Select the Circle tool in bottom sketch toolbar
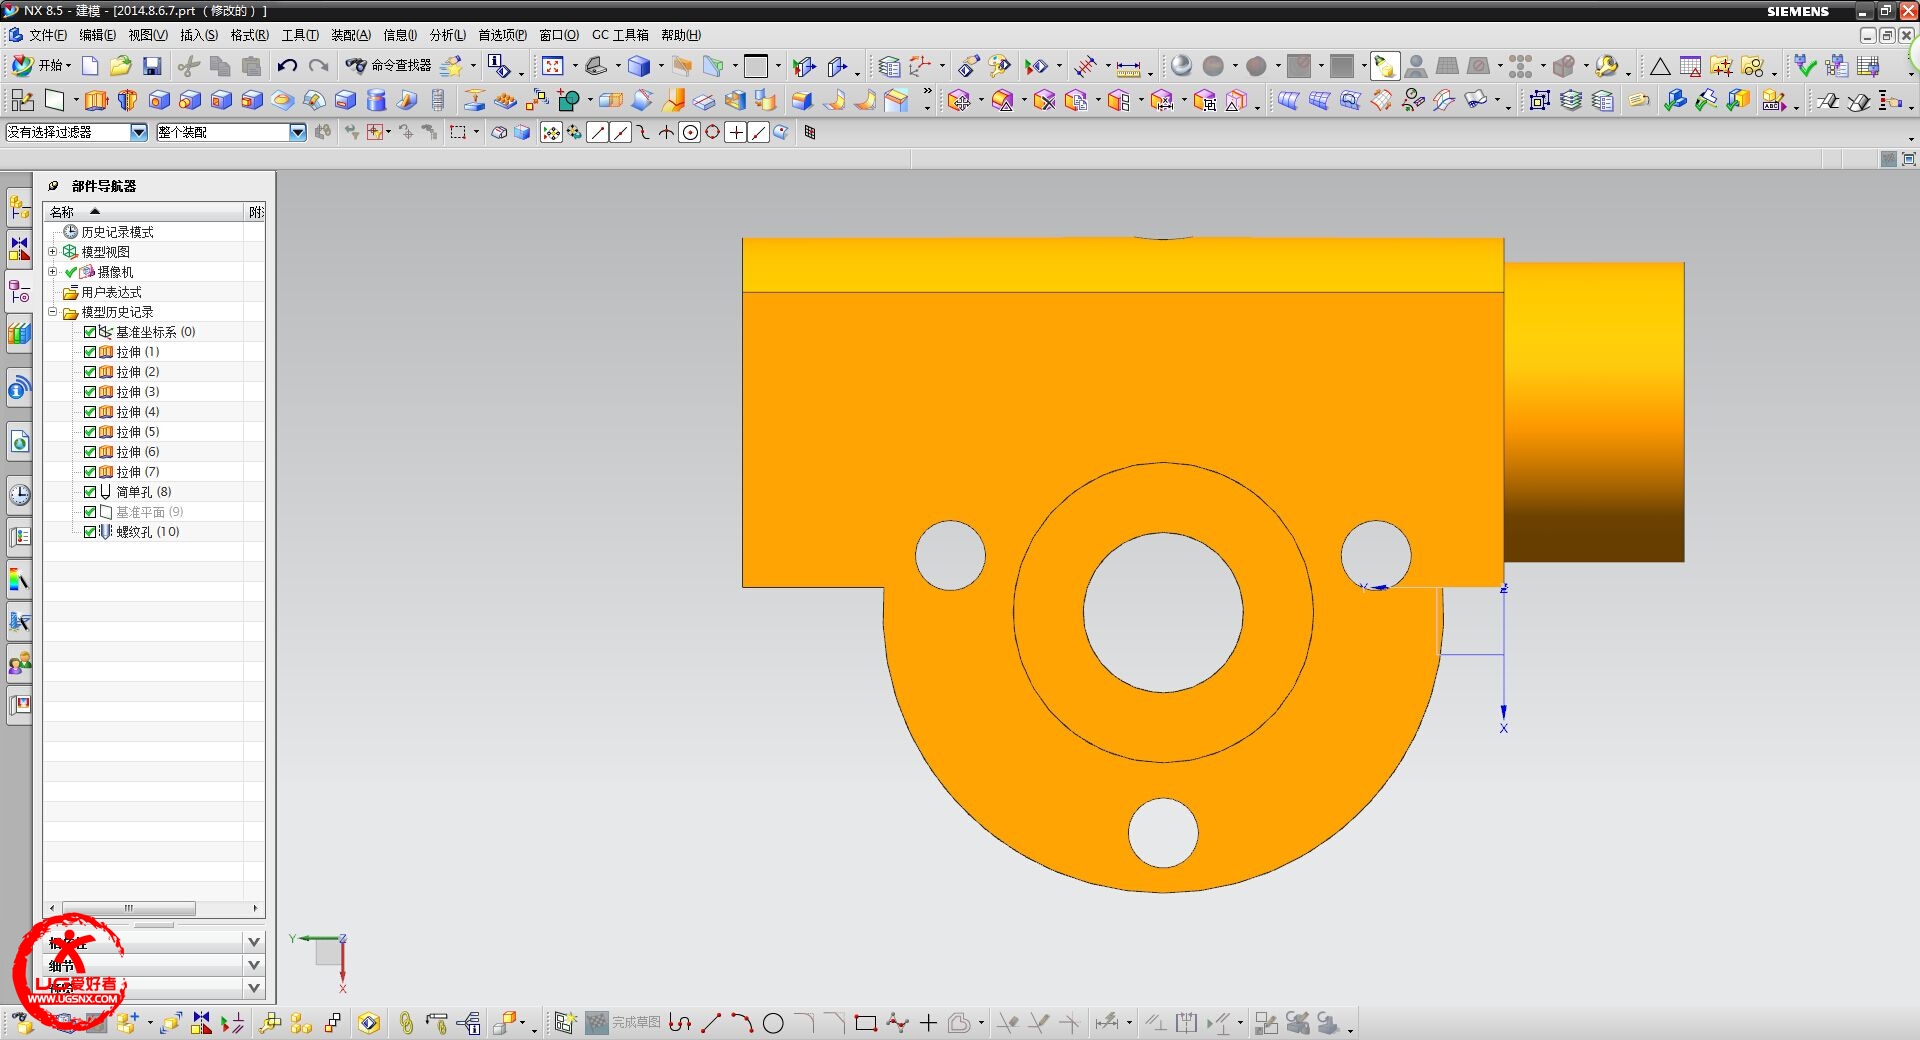The height and width of the screenshot is (1040, 1920). click(x=773, y=1023)
